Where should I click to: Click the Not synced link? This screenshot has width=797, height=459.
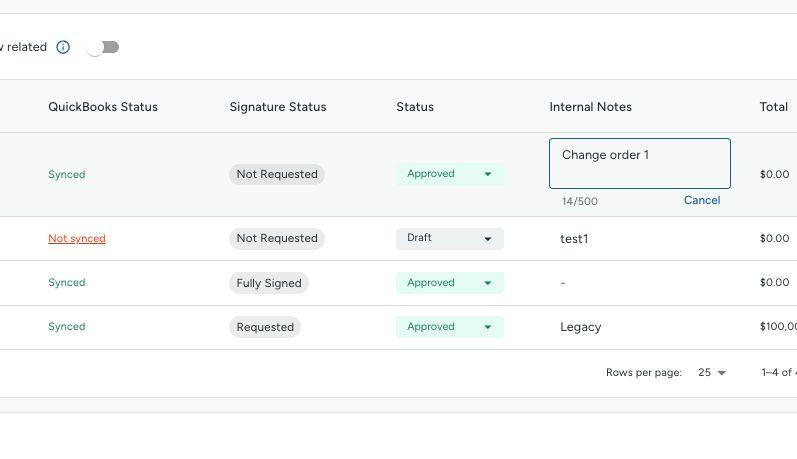(77, 239)
